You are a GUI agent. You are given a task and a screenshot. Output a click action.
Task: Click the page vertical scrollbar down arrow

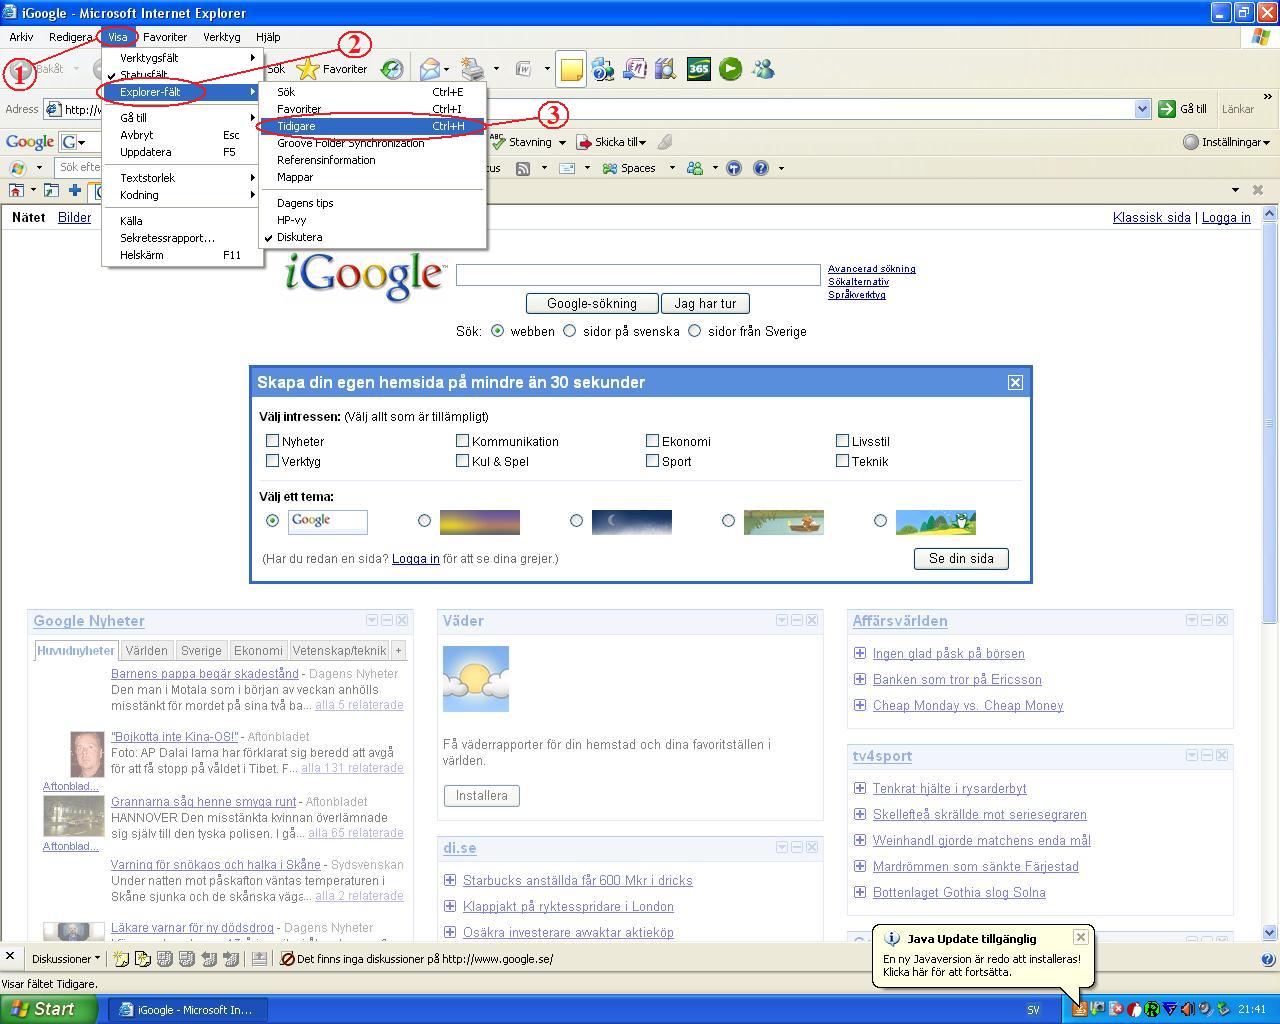click(1270, 932)
